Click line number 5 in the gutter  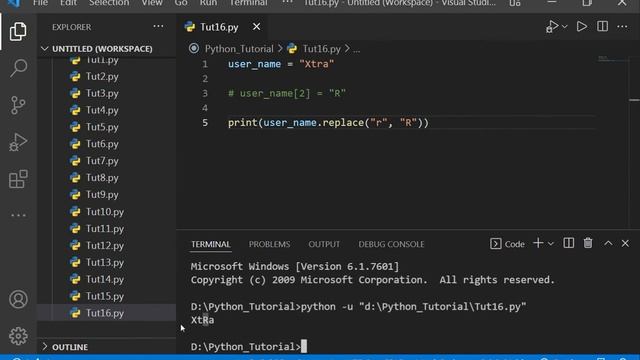point(205,122)
